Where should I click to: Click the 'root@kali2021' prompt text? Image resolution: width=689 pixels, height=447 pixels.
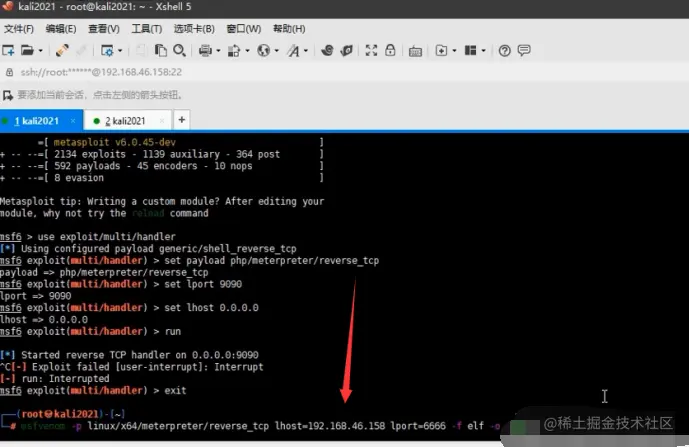(x=60, y=414)
